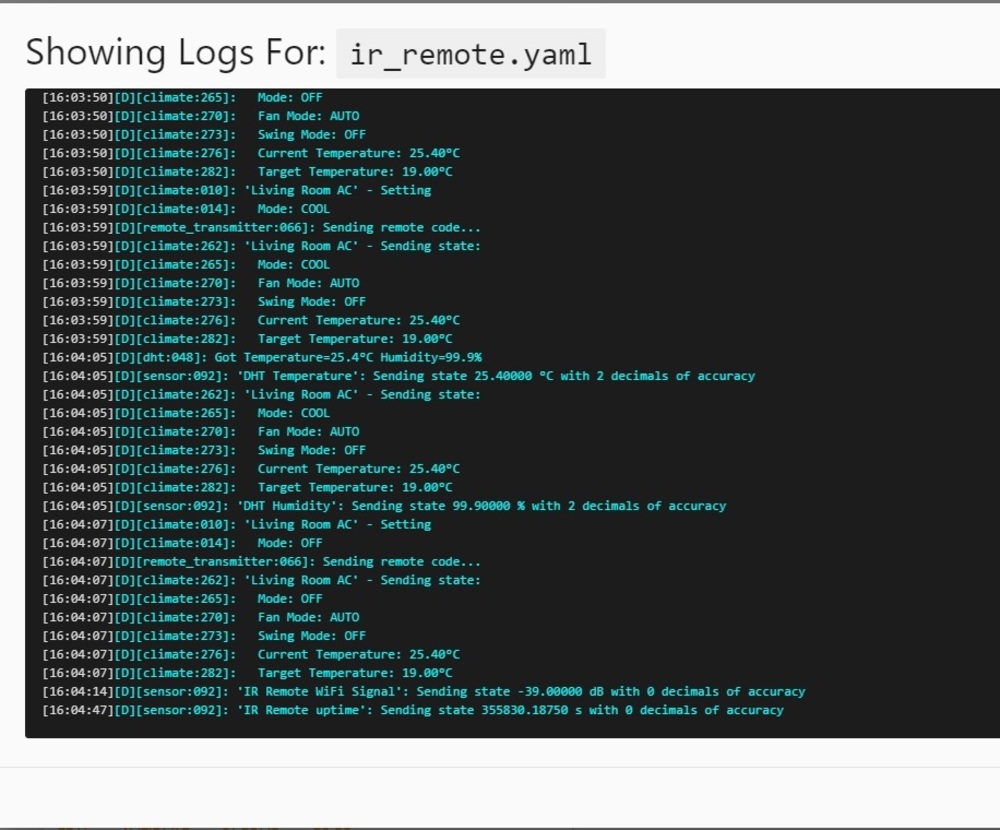Click 16:04:07 'Living Room AC' - Setting line
The width and height of the screenshot is (1000, 830).
click(237, 524)
